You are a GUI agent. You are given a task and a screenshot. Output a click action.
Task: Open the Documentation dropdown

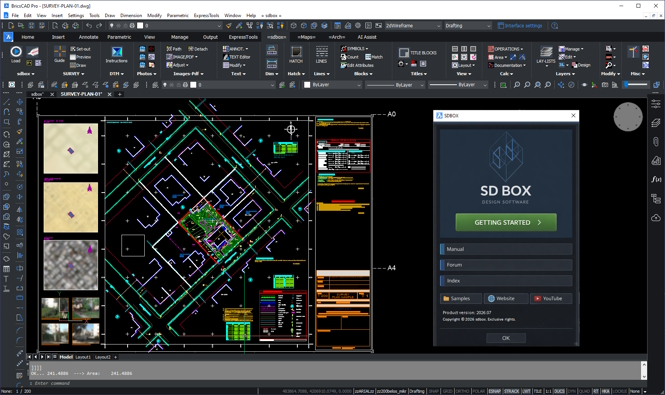click(506, 65)
